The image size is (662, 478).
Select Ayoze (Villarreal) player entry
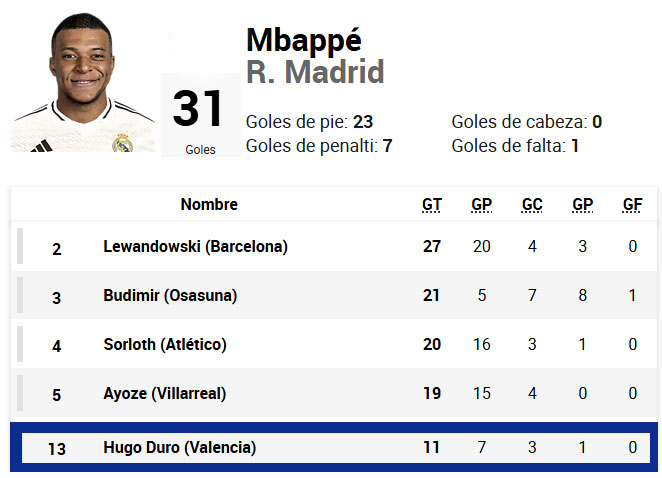point(165,394)
